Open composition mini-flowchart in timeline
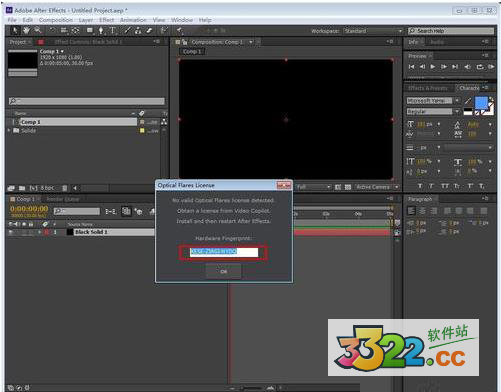The height and width of the screenshot is (392, 501). [x=110, y=211]
